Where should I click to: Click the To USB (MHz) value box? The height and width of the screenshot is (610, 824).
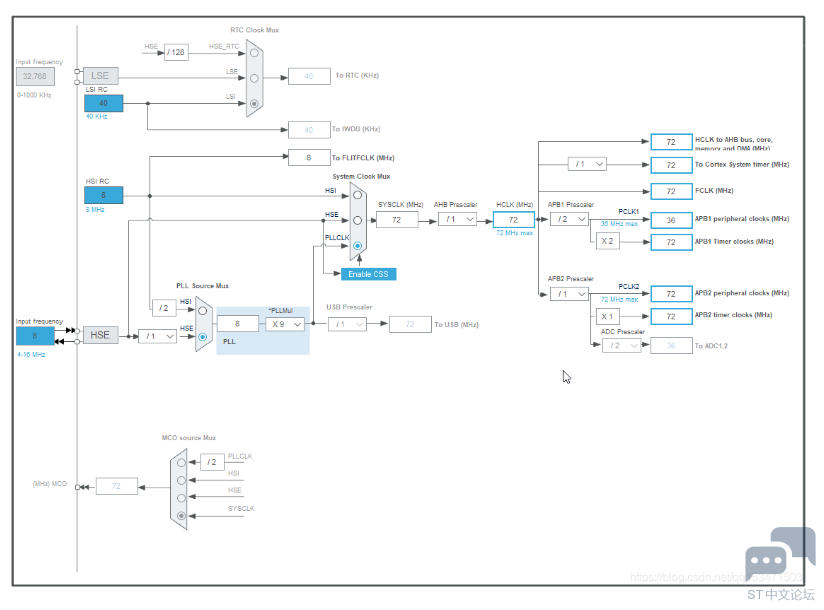pyautogui.click(x=410, y=325)
